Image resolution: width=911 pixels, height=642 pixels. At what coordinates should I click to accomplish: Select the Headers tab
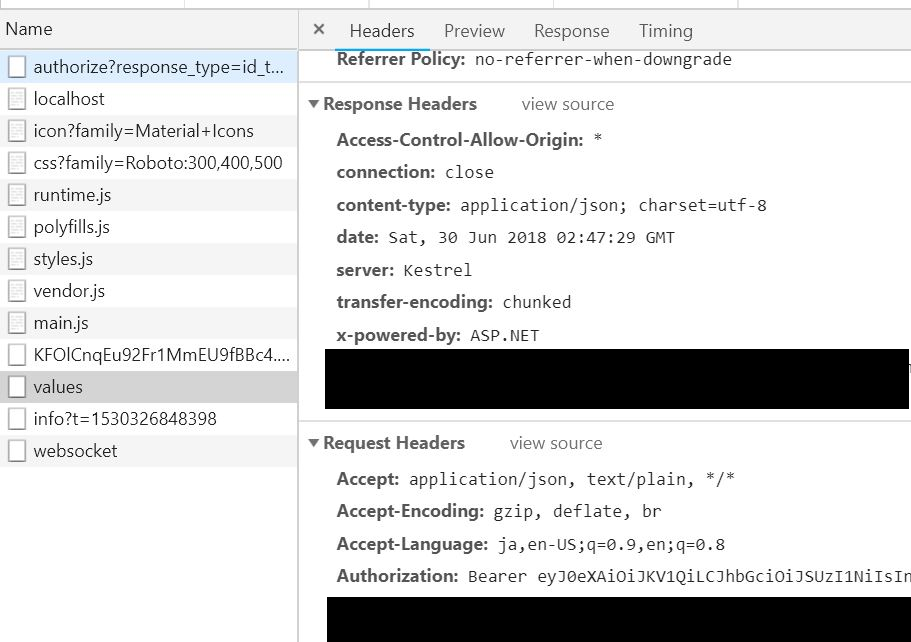click(x=382, y=31)
